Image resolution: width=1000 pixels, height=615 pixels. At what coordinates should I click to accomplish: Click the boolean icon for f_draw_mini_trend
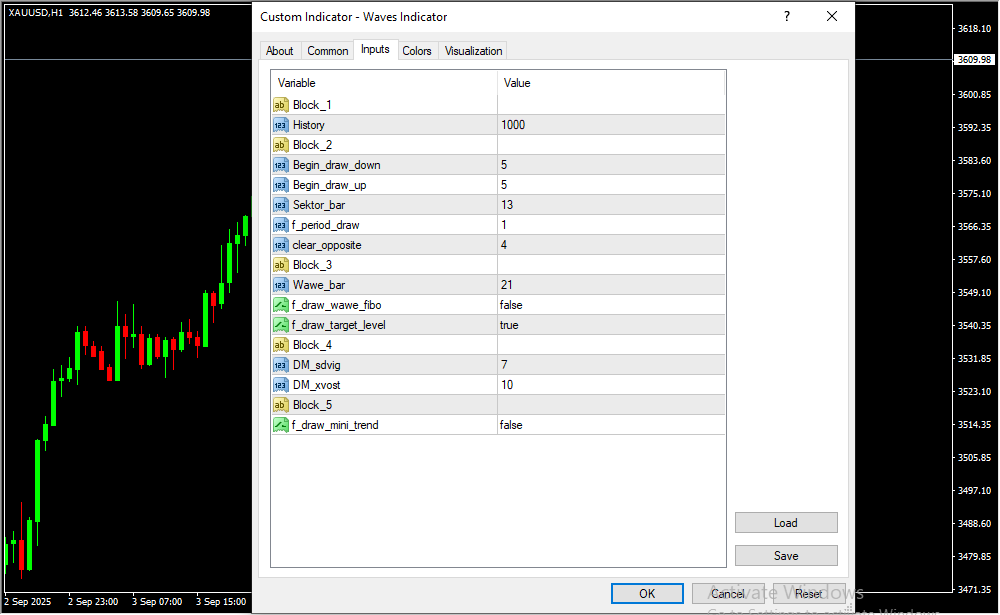pos(280,425)
